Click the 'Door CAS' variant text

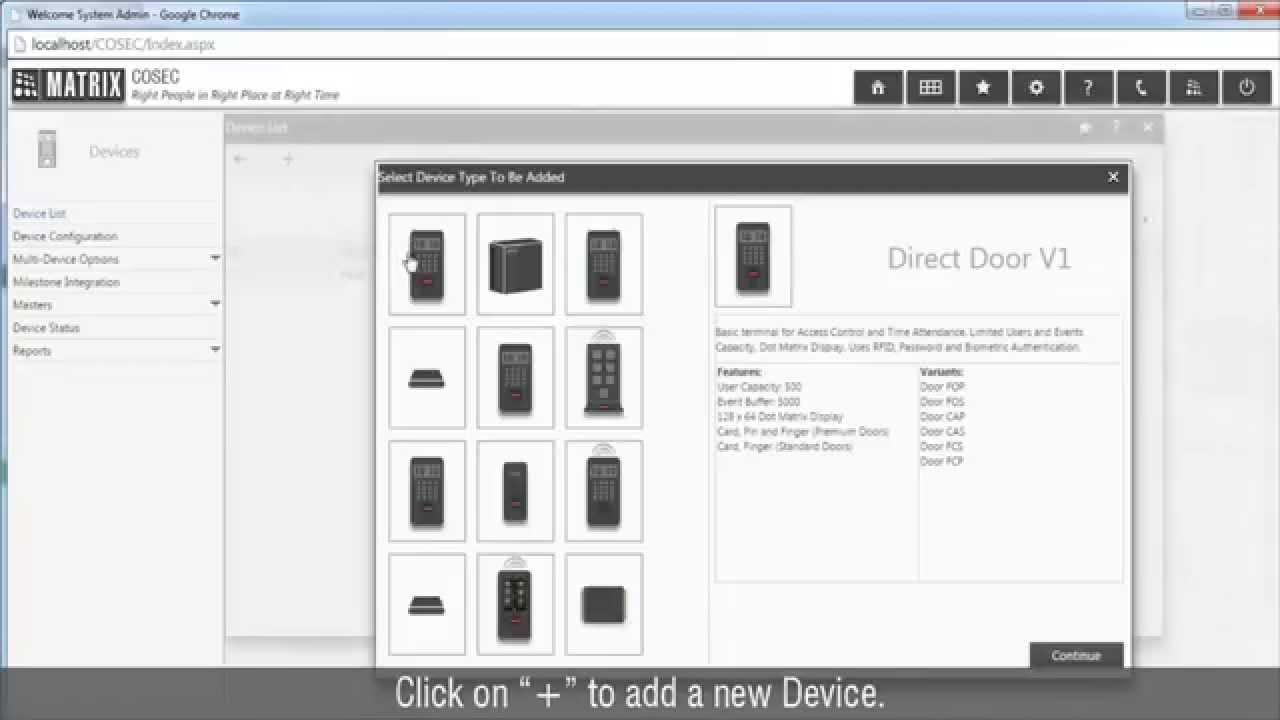tap(942, 431)
